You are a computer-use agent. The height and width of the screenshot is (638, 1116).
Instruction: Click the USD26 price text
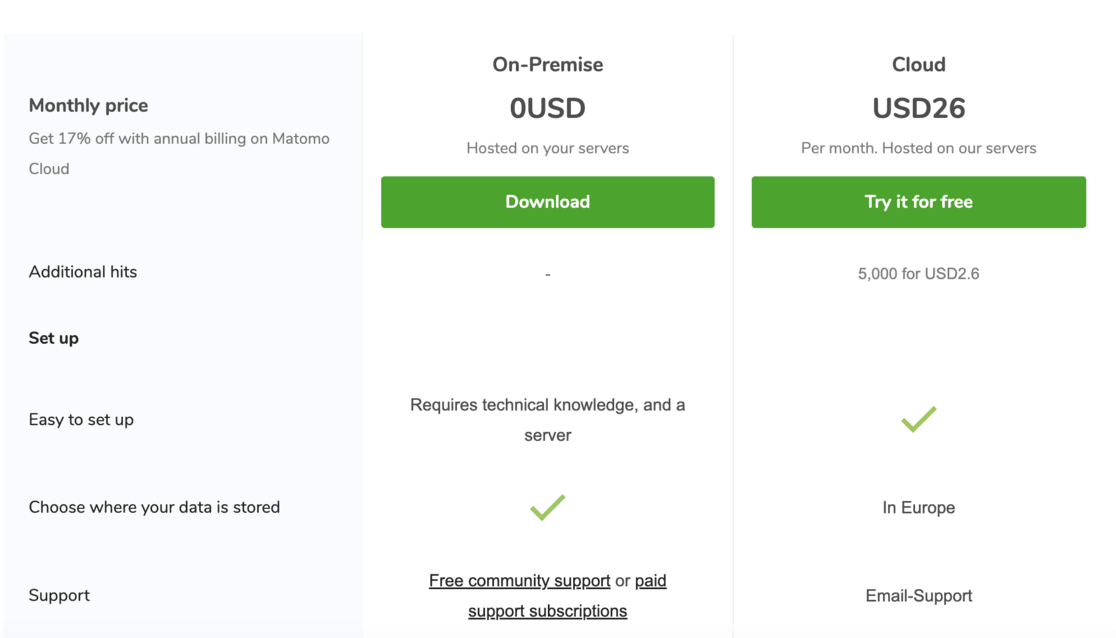[918, 108]
